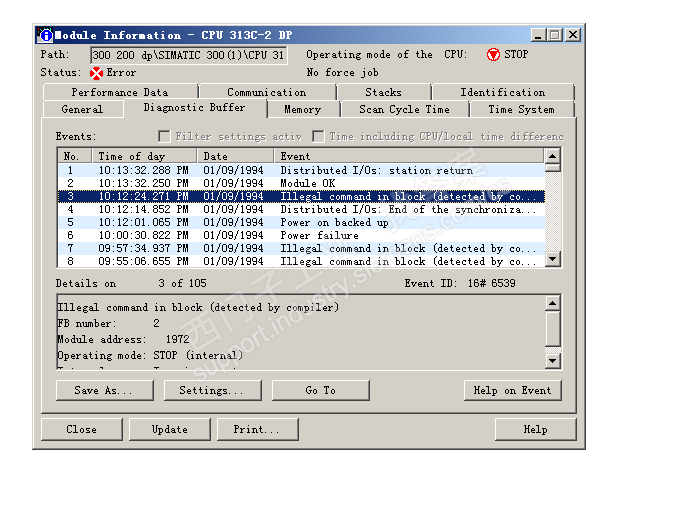
Task: Click the Time of day column header
Action: (x=144, y=156)
